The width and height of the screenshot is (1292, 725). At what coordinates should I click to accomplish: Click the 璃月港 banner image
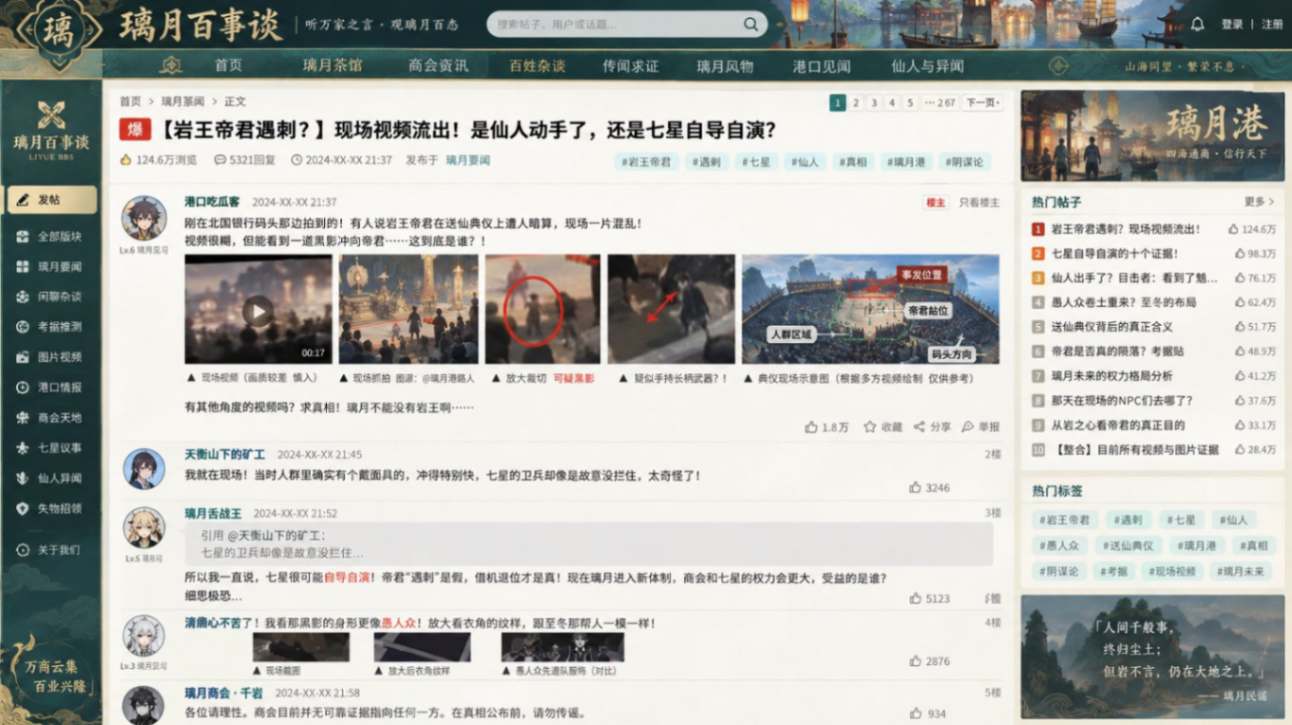pyautogui.click(x=1152, y=136)
